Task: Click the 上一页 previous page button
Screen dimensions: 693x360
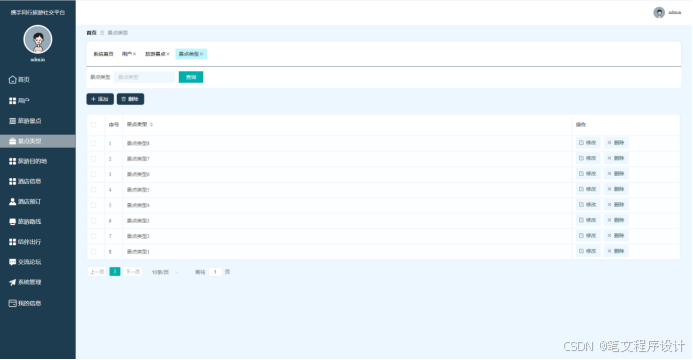Action: tap(97, 272)
